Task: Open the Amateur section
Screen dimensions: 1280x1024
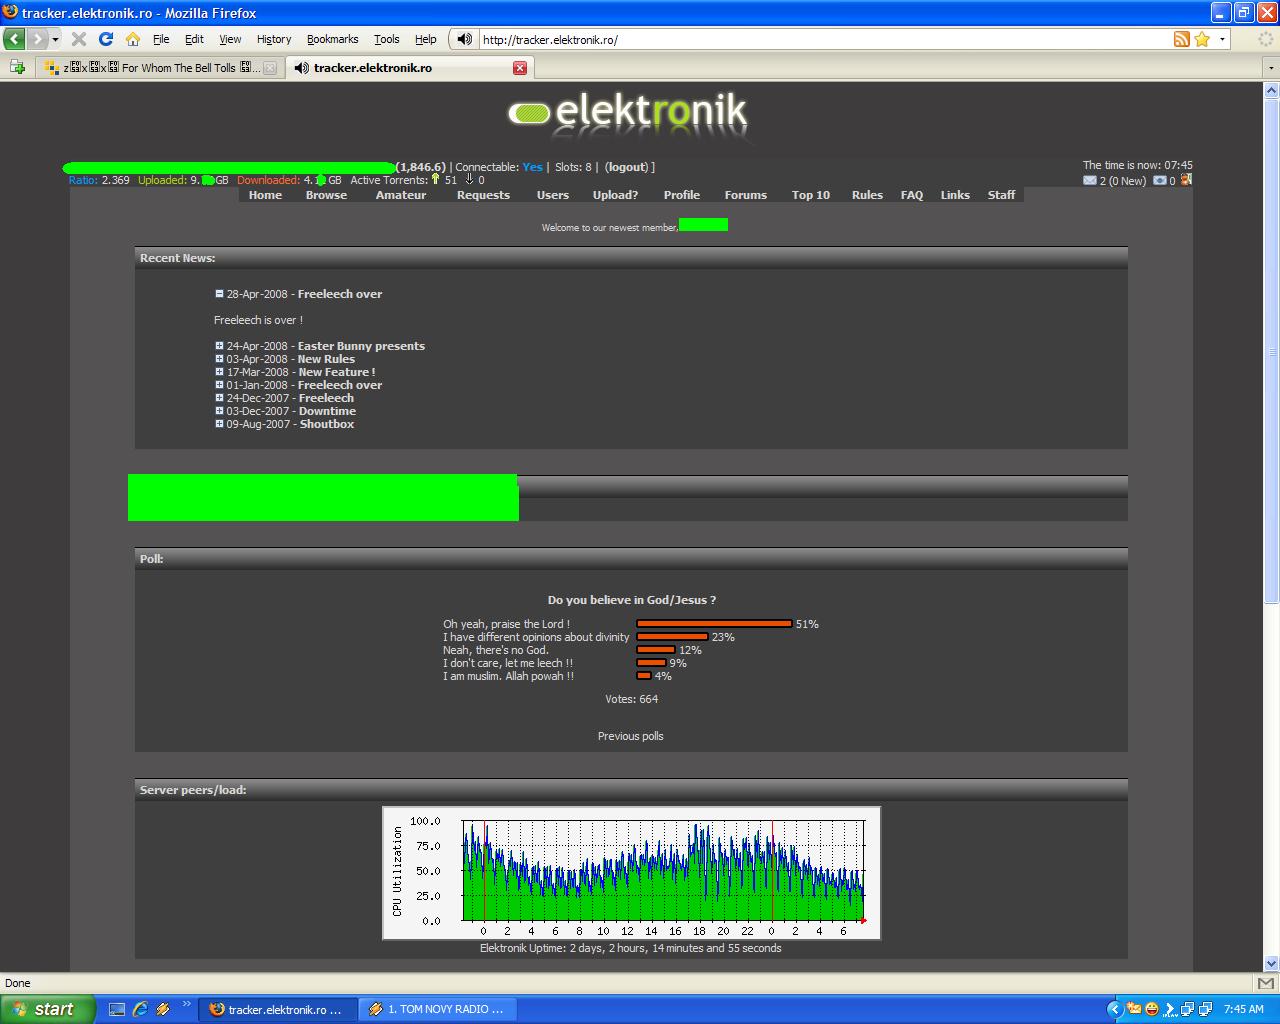Action: click(401, 195)
